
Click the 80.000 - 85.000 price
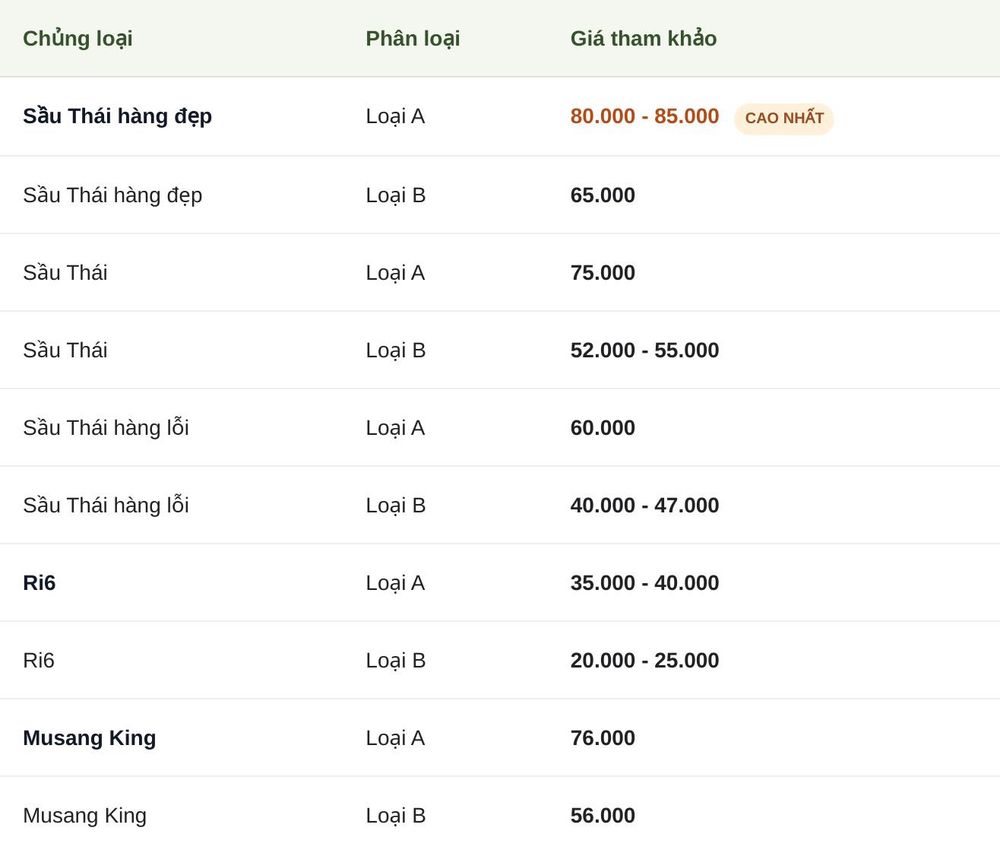645,116
